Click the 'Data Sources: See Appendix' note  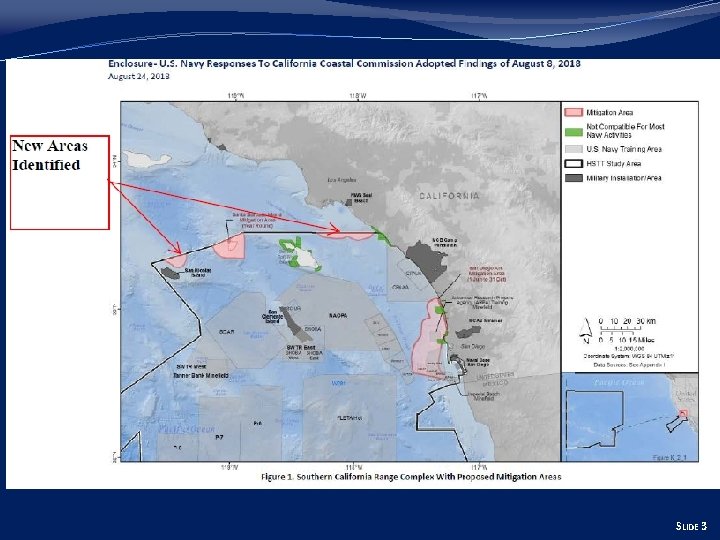629,365
